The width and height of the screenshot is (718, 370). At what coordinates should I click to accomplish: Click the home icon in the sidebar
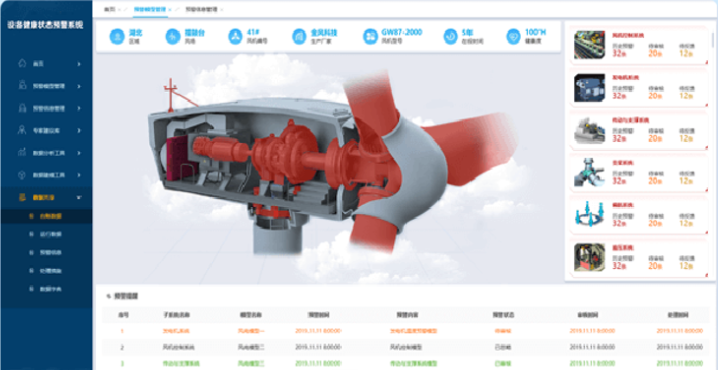click(22, 63)
